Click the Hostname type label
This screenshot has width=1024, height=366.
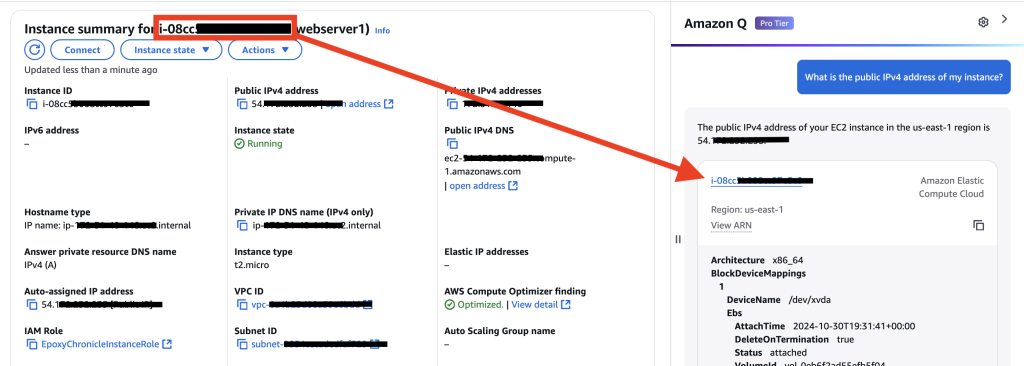coord(57,212)
